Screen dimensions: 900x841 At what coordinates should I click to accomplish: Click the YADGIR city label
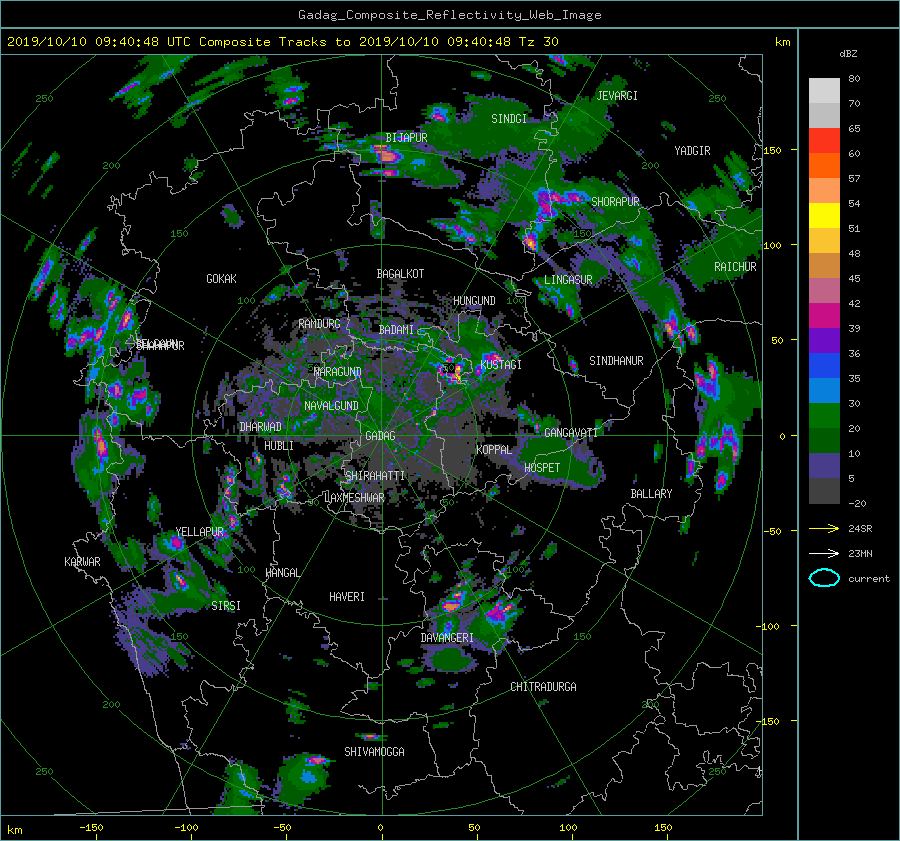click(692, 151)
